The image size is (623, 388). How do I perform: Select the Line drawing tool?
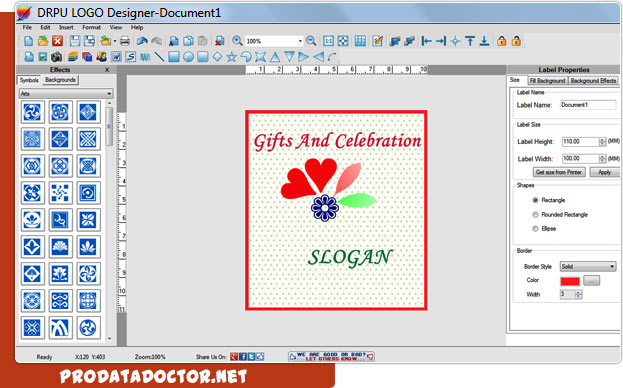click(x=159, y=57)
